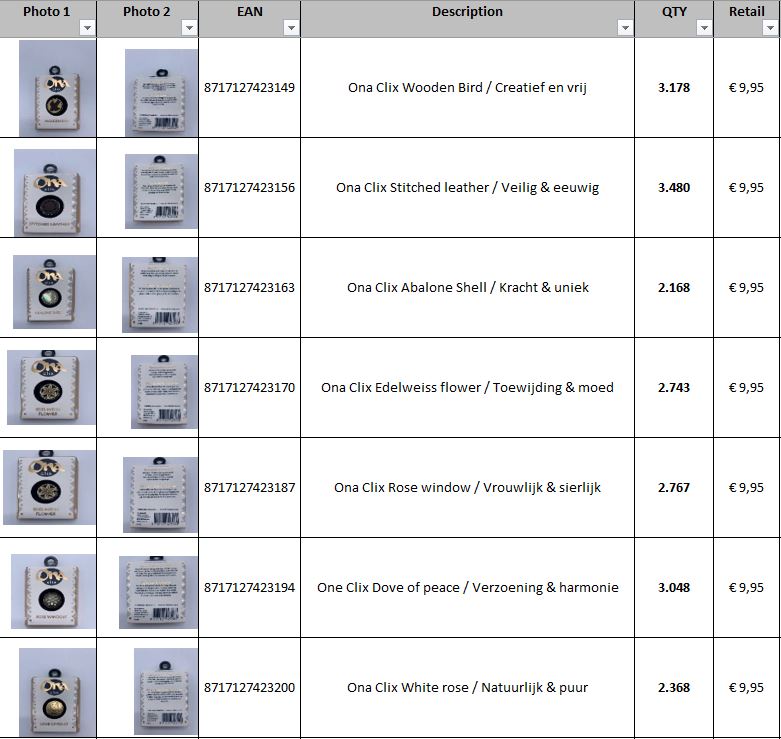Select the Rose window front photo thumbnail
This screenshot has width=781, height=739.
pyautogui.click(x=49, y=488)
